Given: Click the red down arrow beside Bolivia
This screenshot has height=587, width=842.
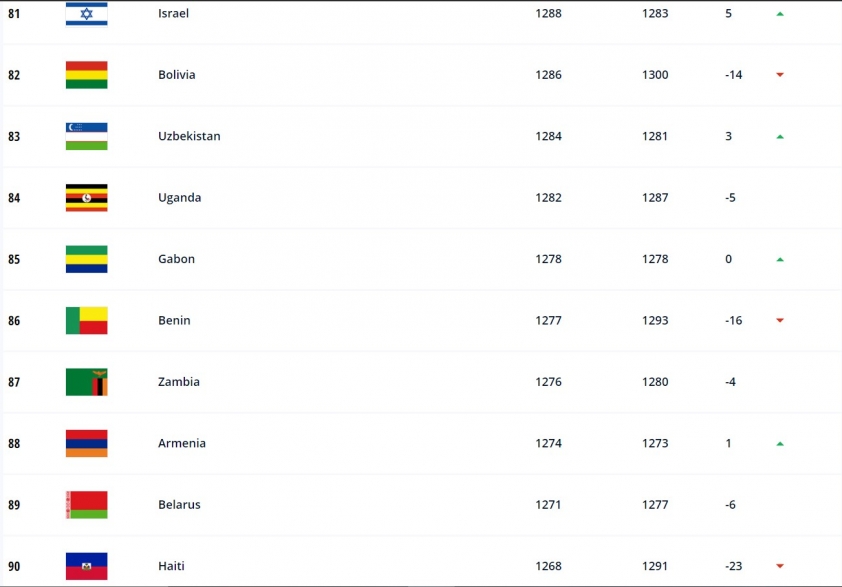Looking at the screenshot, I should click(780, 75).
